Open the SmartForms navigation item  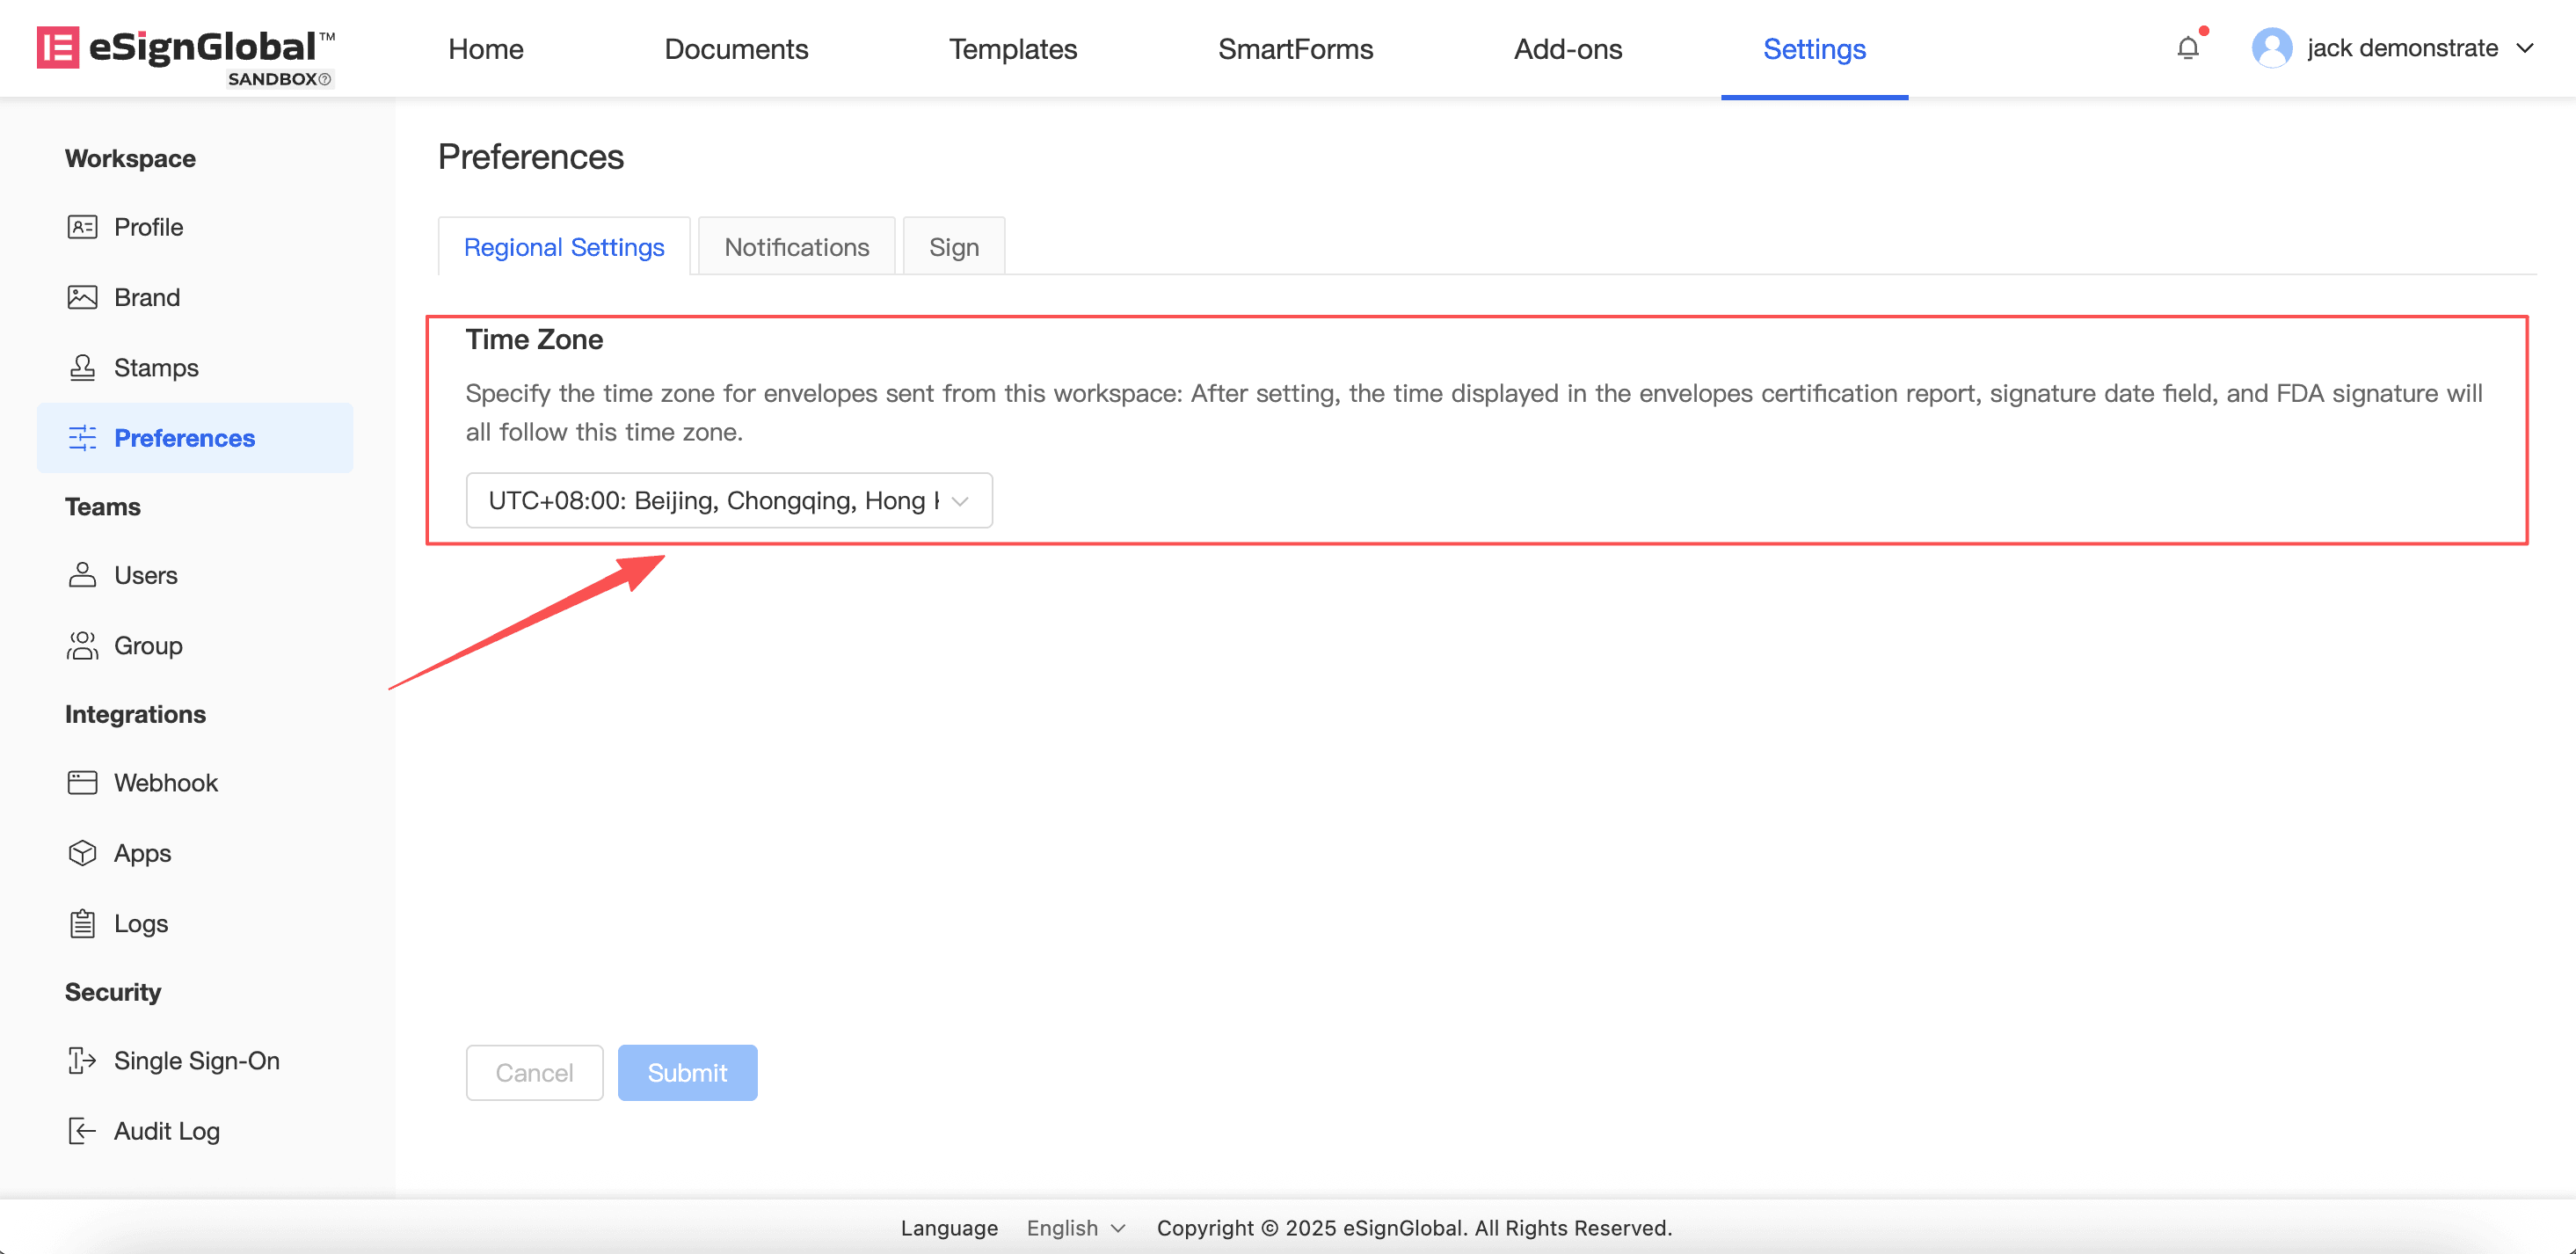[x=1295, y=48]
